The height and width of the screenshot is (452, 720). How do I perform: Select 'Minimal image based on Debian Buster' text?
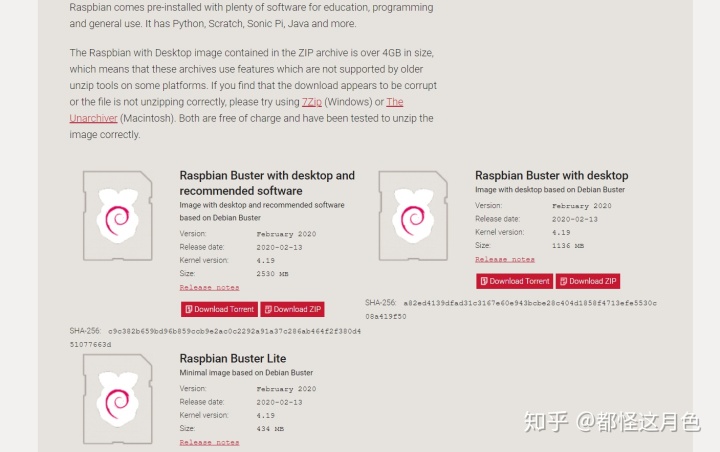pos(246,373)
